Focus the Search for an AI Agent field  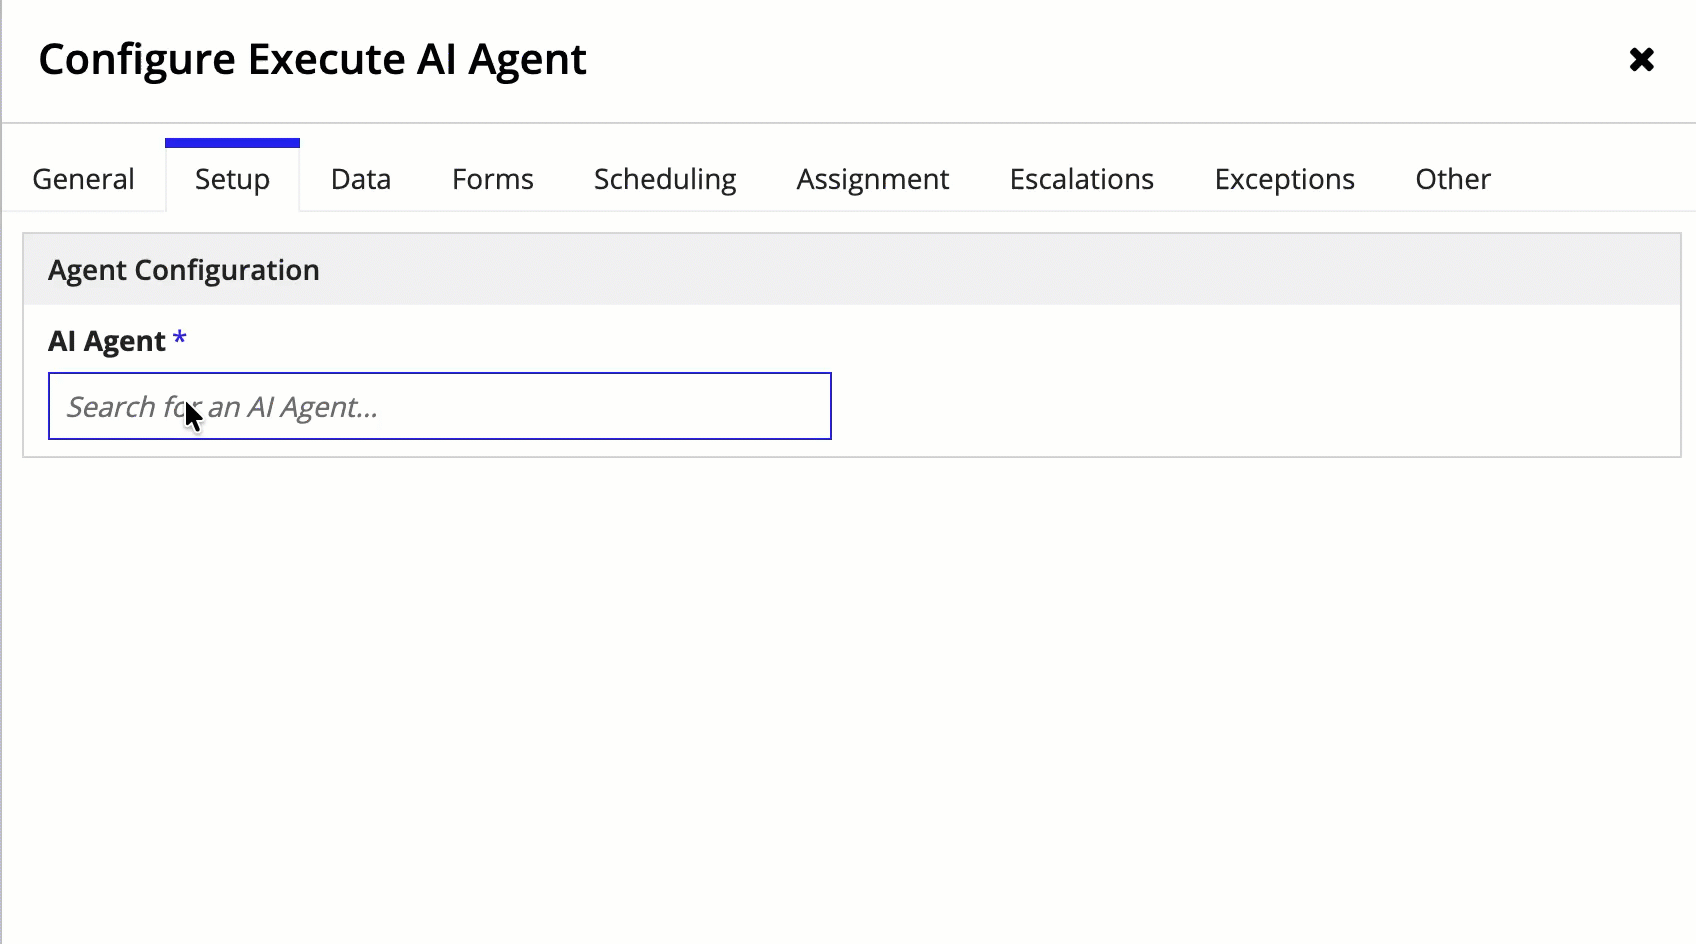click(x=440, y=406)
